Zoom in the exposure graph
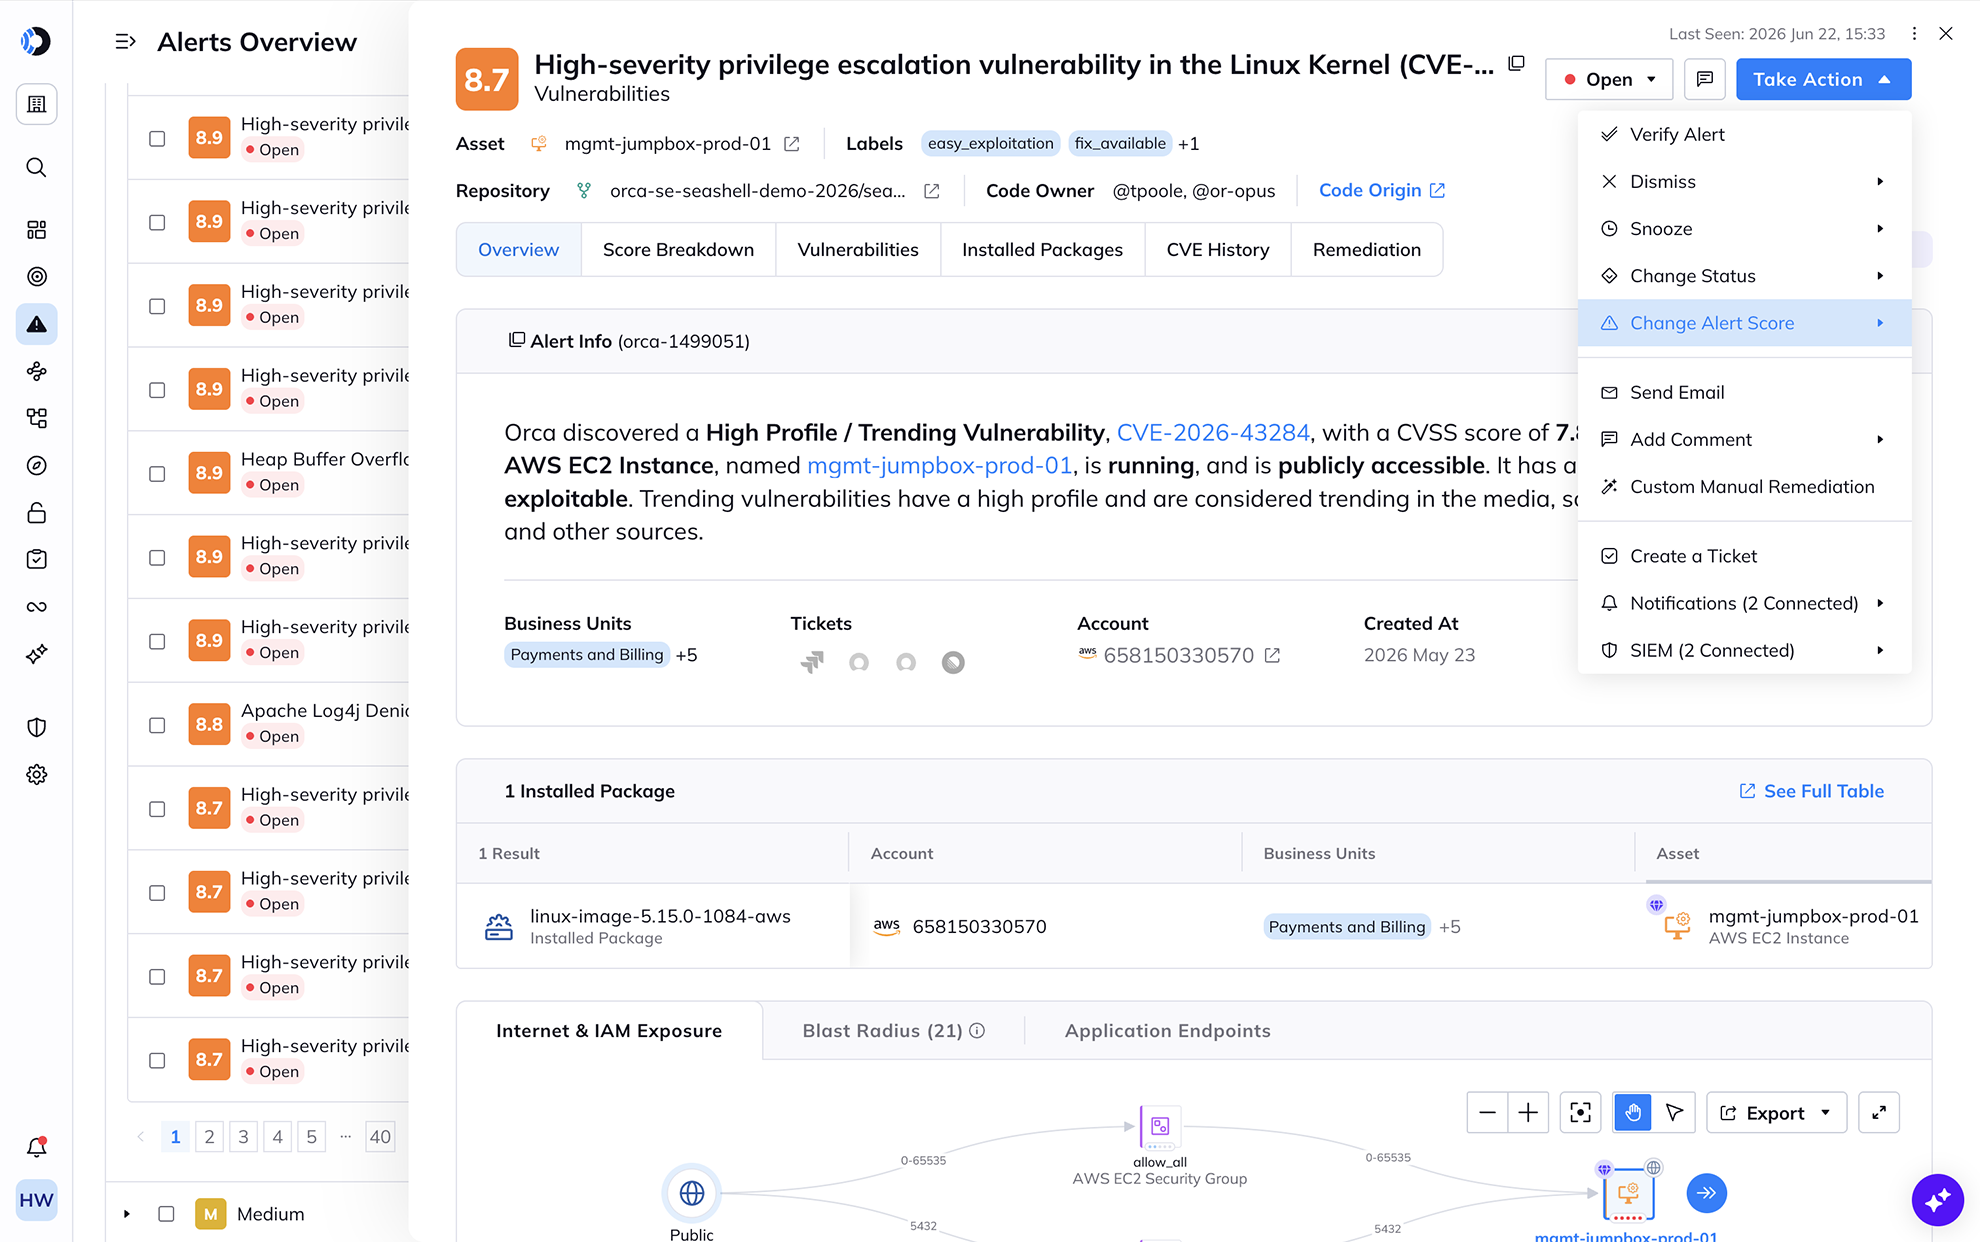The height and width of the screenshot is (1242, 1980). [1528, 1113]
